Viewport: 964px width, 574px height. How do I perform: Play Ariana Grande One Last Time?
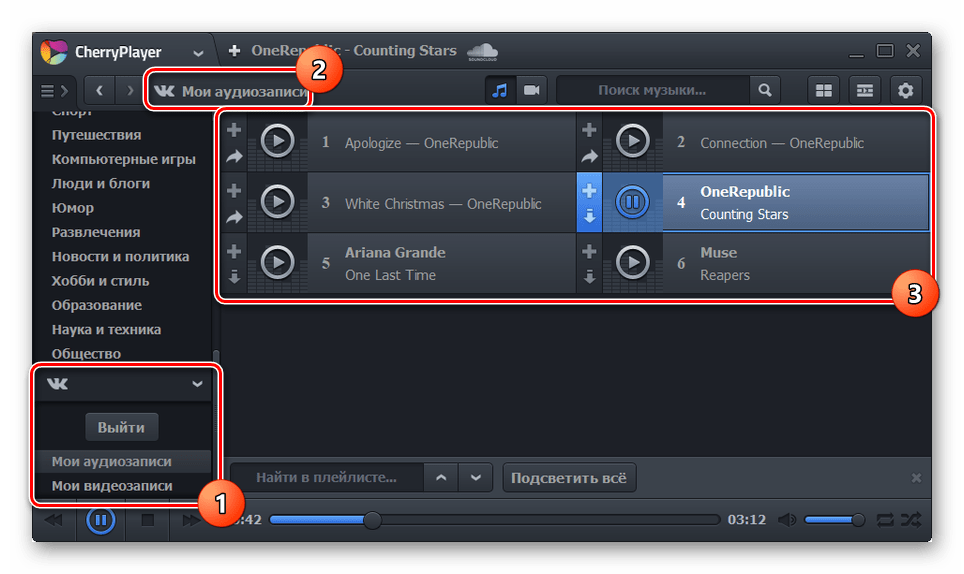pos(277,262)
